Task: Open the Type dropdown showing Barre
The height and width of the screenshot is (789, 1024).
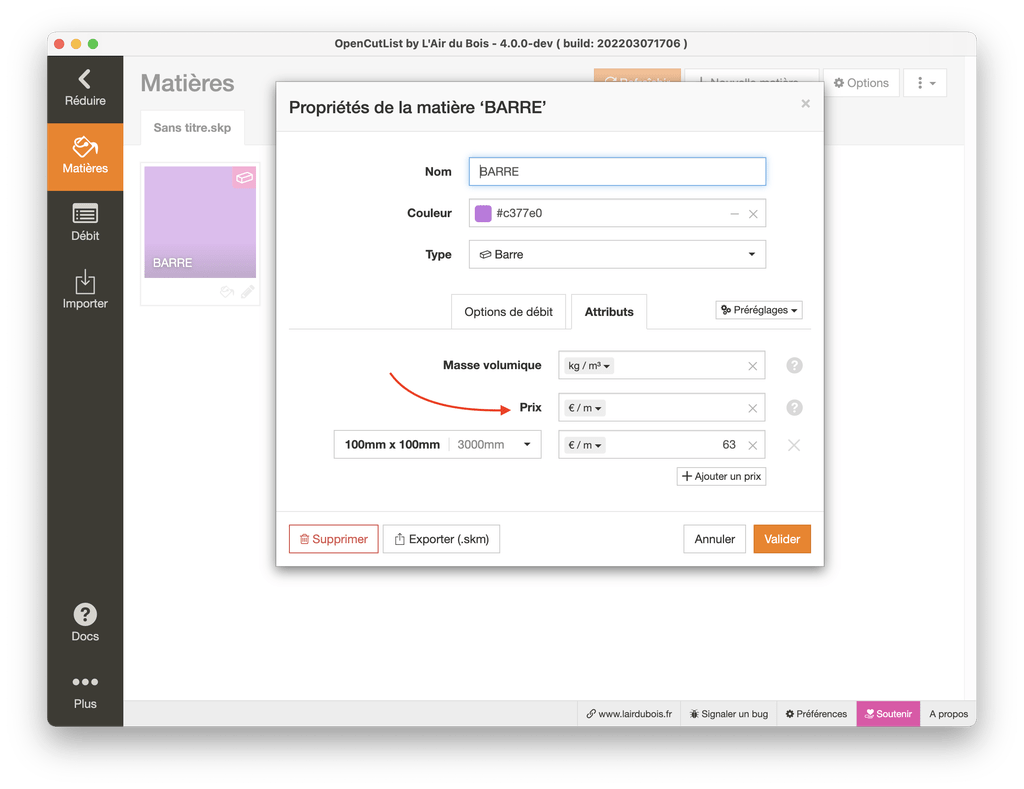Action: click(x=617, y=255)
